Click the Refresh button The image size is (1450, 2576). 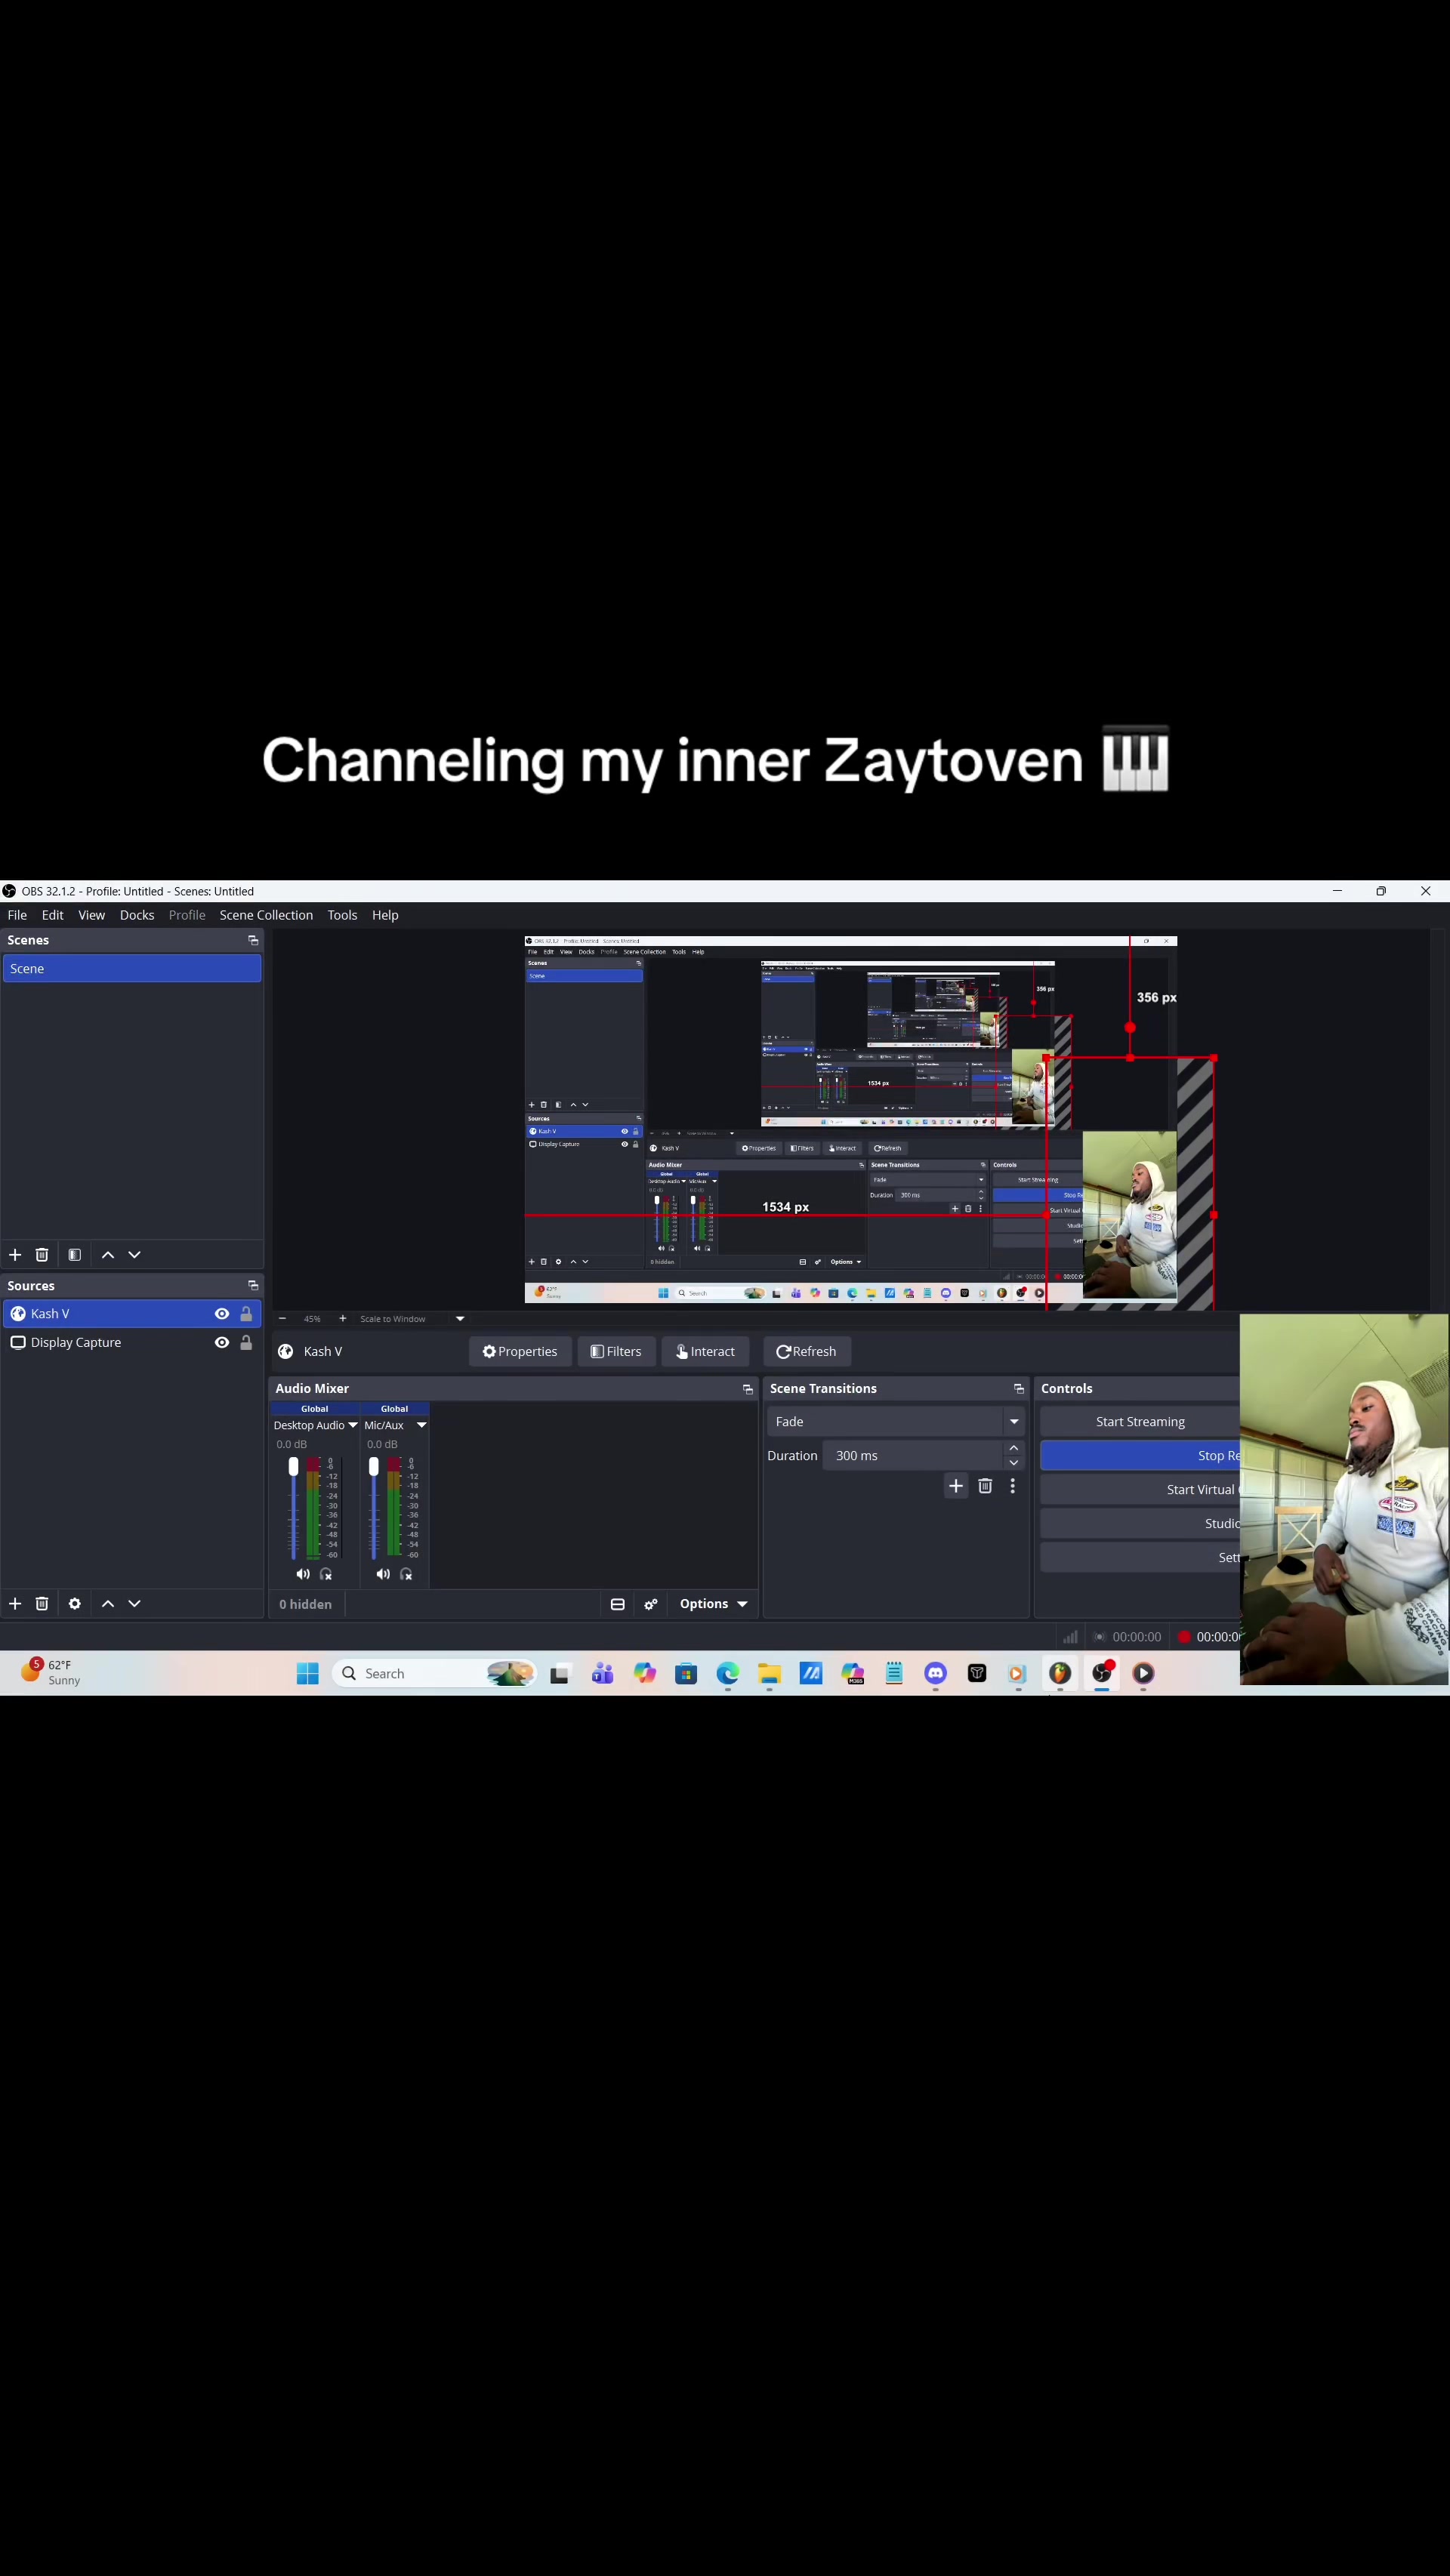tap(806, 1351)
